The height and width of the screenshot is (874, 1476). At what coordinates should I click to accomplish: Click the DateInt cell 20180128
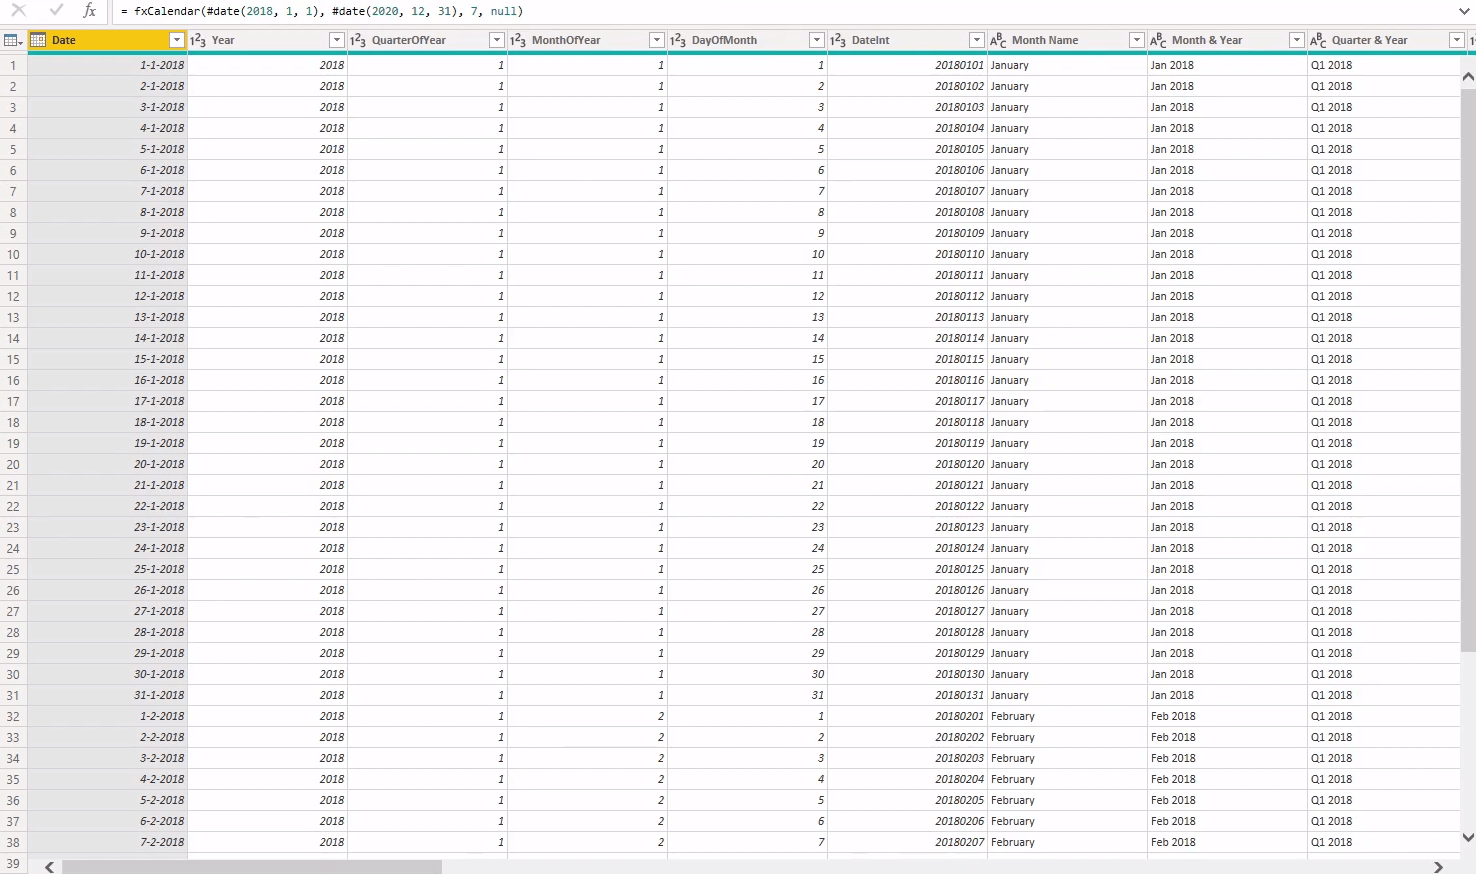click(x=908, y=632)
